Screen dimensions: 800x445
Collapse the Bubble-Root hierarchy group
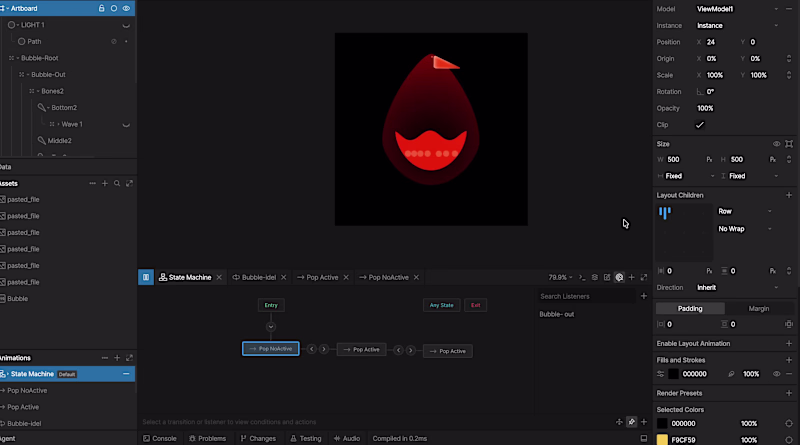tap(18, 58)
